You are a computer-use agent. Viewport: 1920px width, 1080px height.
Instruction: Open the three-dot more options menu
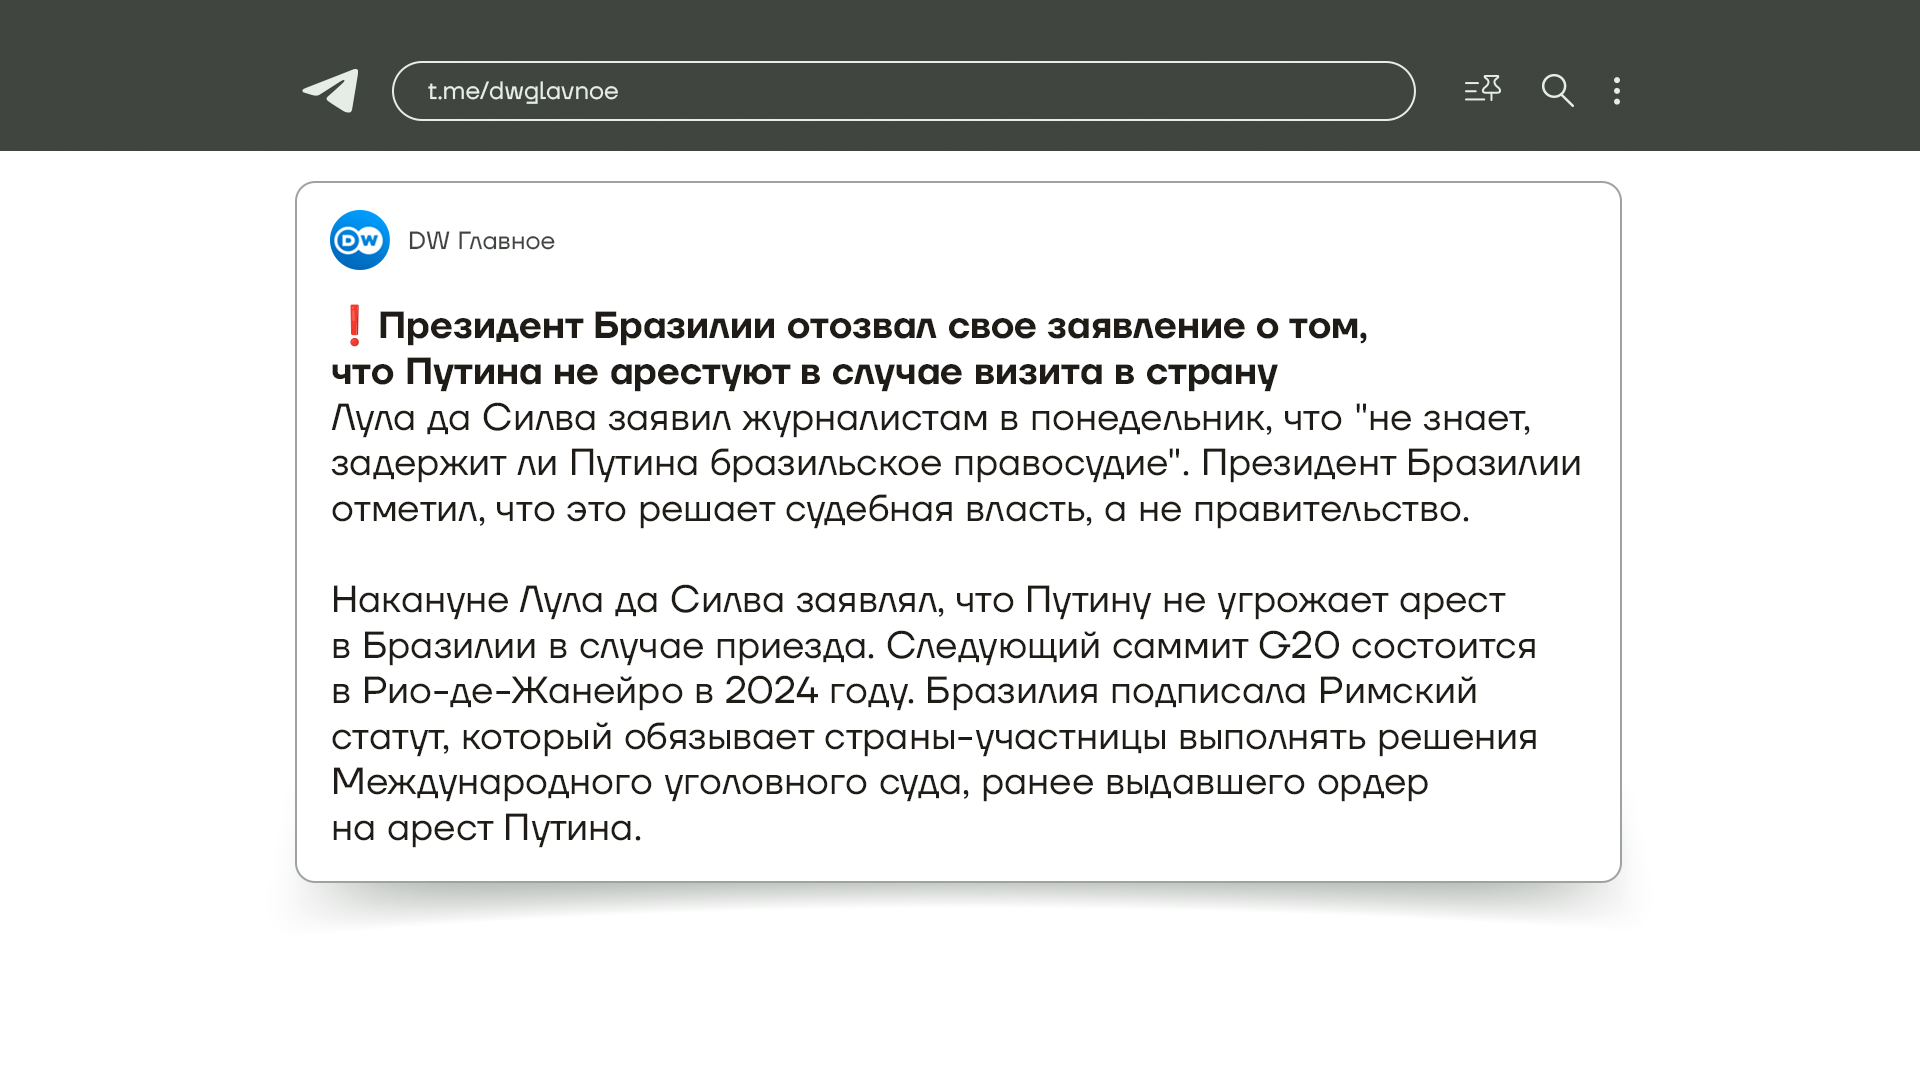[x=1616, y=91]
